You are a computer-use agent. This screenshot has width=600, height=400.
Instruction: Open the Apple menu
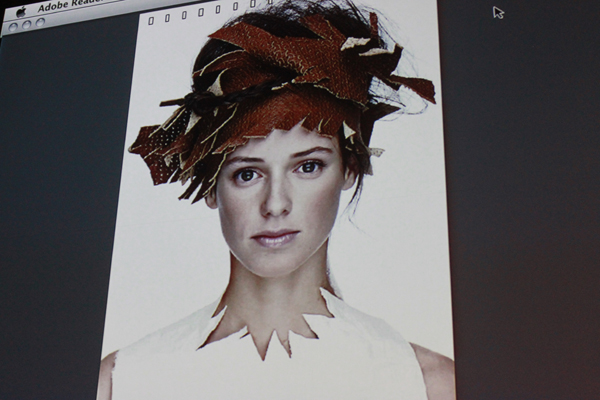coord(21,12)
